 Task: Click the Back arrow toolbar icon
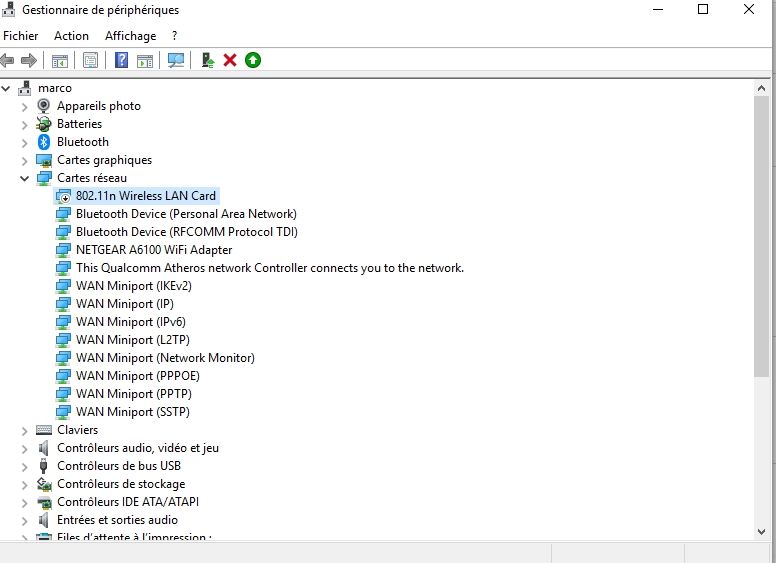pos(7,60)
